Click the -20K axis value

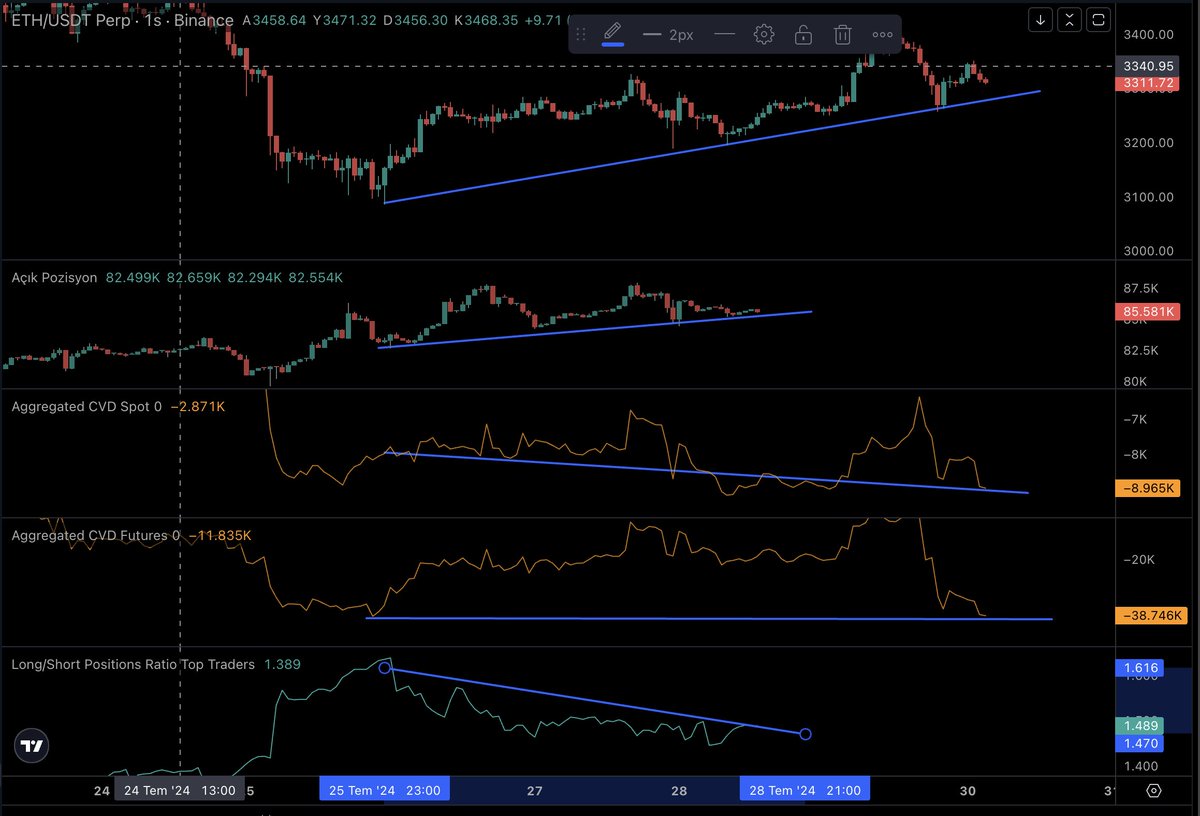[x=1139, y=560]
